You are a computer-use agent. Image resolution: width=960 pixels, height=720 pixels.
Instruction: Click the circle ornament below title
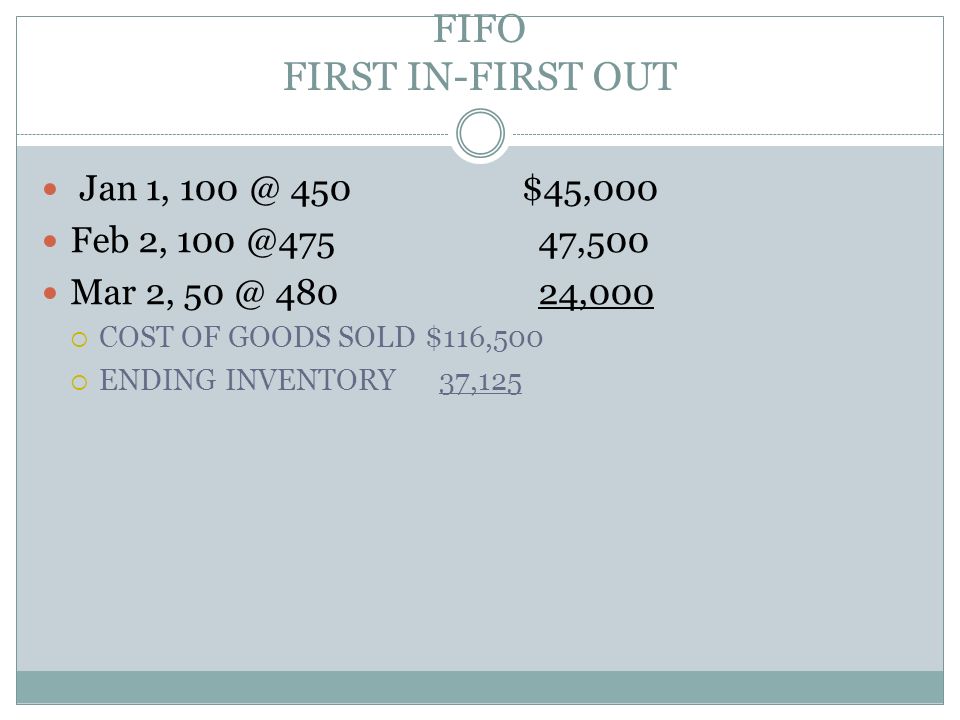coord(481,133)
